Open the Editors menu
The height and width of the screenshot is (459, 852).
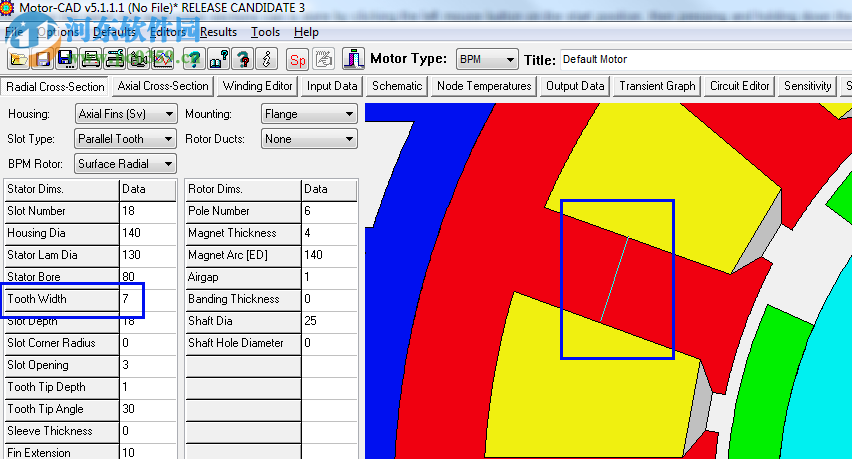tap(168, 32)
